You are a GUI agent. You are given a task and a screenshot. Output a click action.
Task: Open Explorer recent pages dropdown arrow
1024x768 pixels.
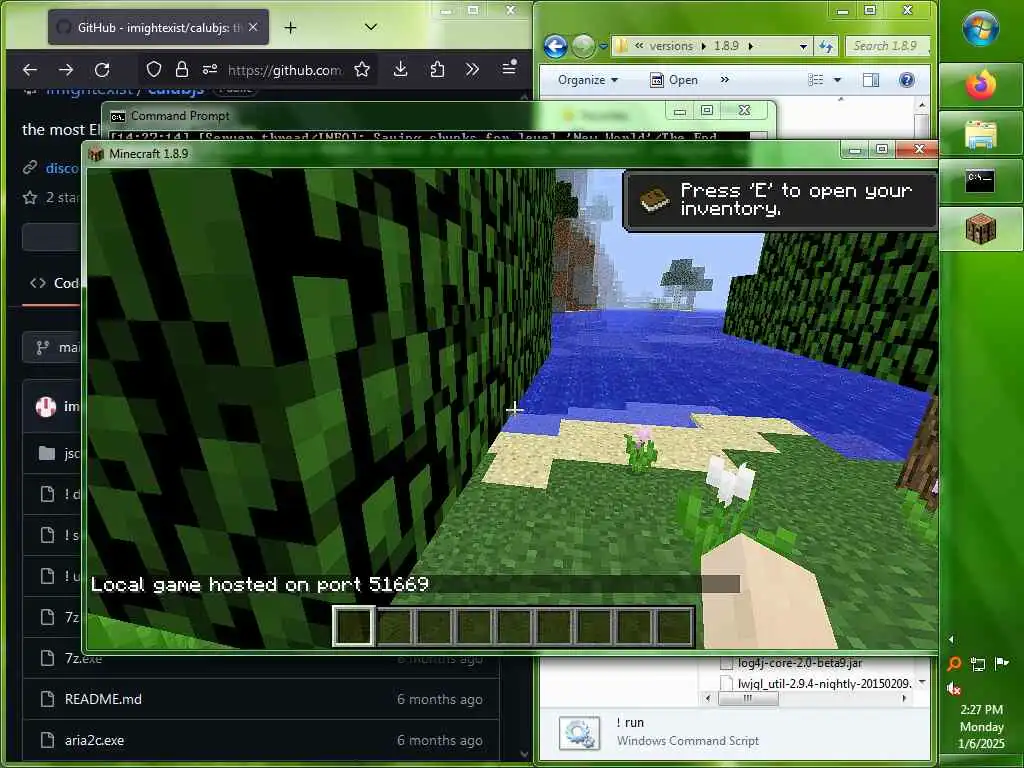(603, 46)
